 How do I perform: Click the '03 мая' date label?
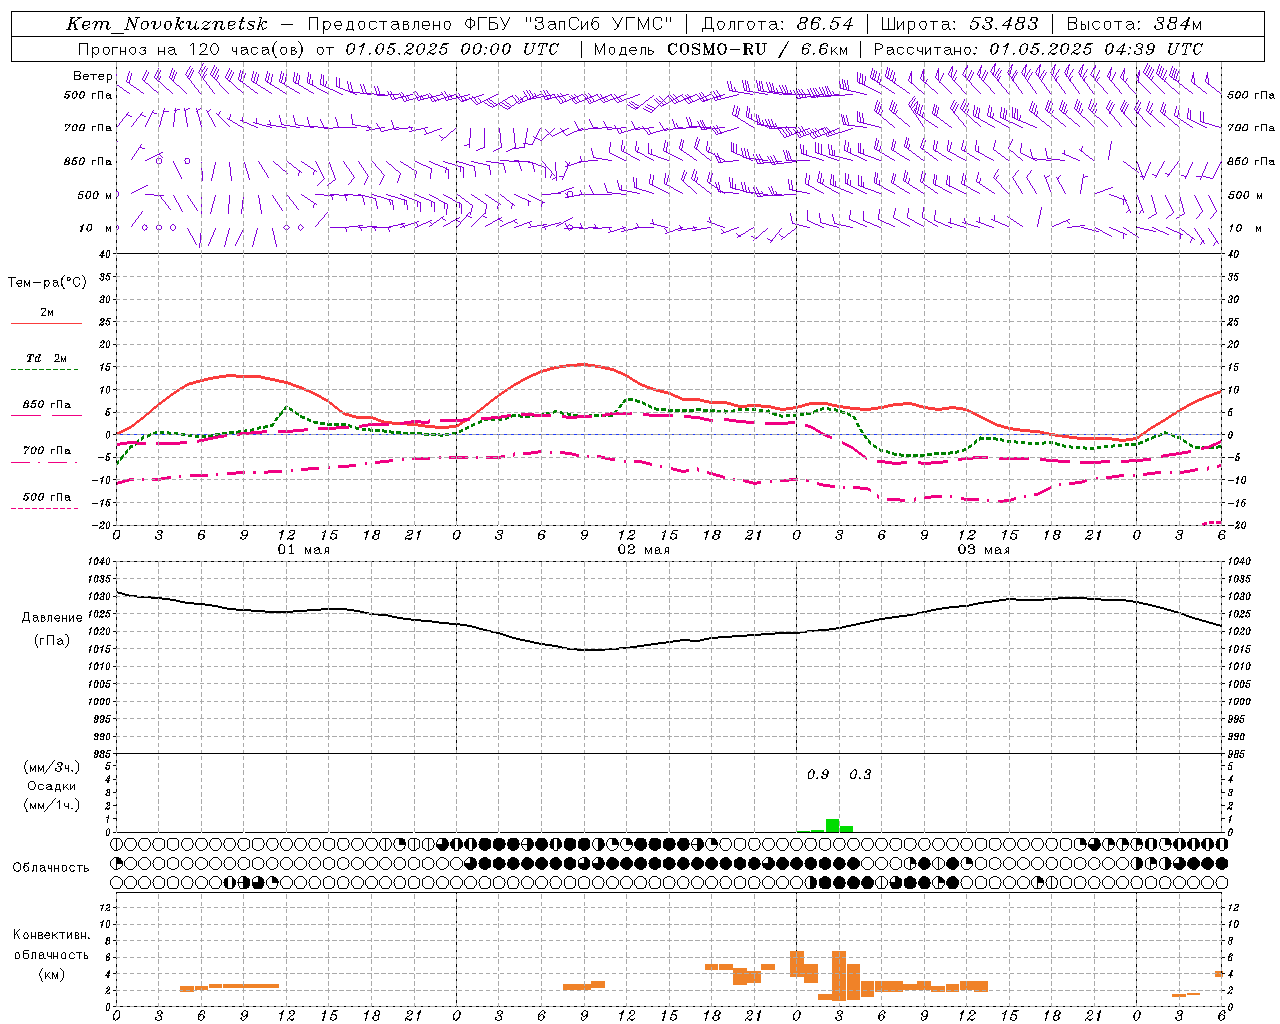984,550
